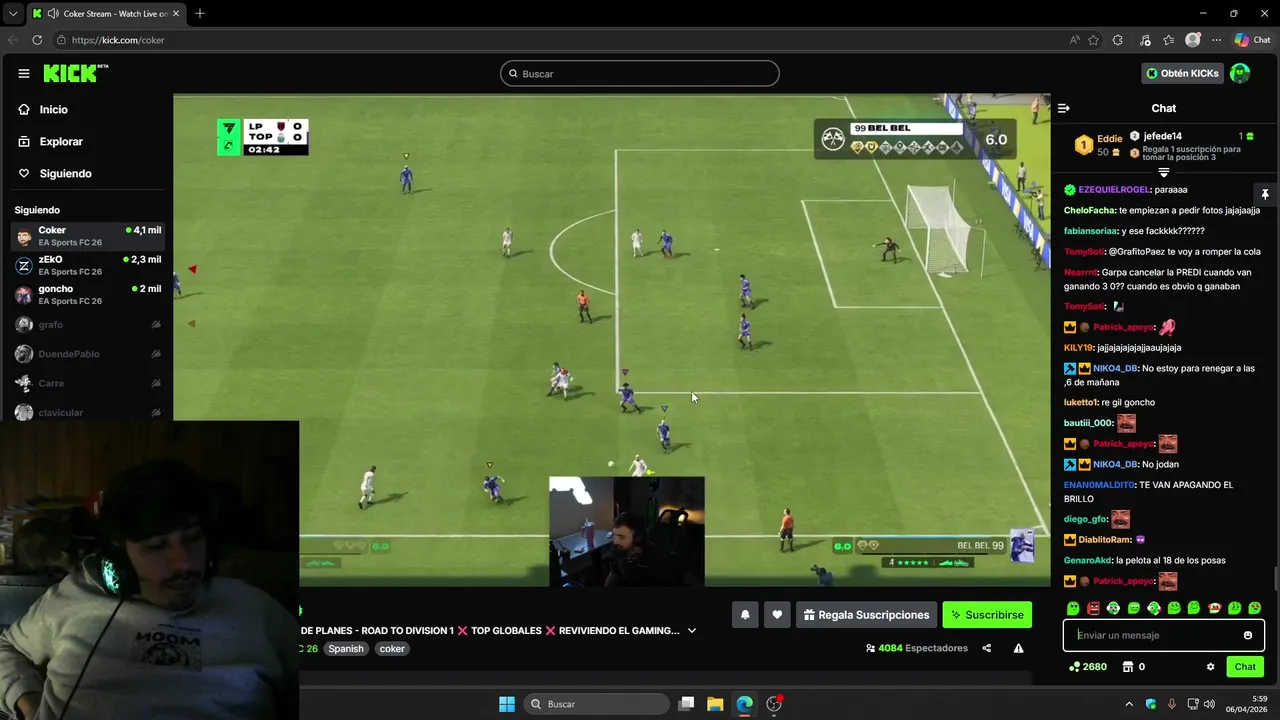Image resolution: width=1280 pixels, height=720 pixels.
Task: Open the shop icon next to 0
Action: (1127, 667)
